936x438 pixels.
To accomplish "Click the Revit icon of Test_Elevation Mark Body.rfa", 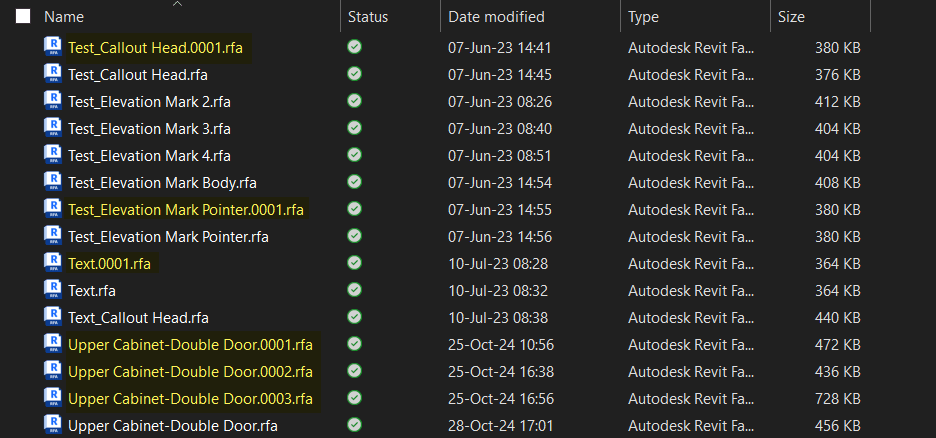I will click(x=53, y=181).
